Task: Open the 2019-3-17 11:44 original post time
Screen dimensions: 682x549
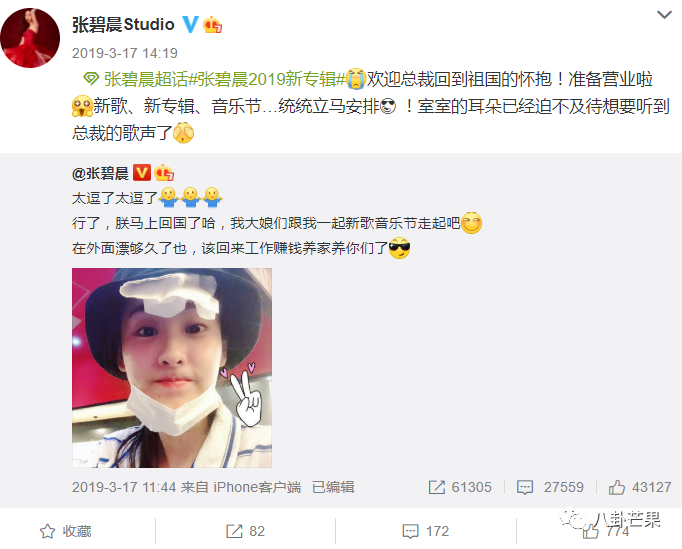Action: pos(124,487)
